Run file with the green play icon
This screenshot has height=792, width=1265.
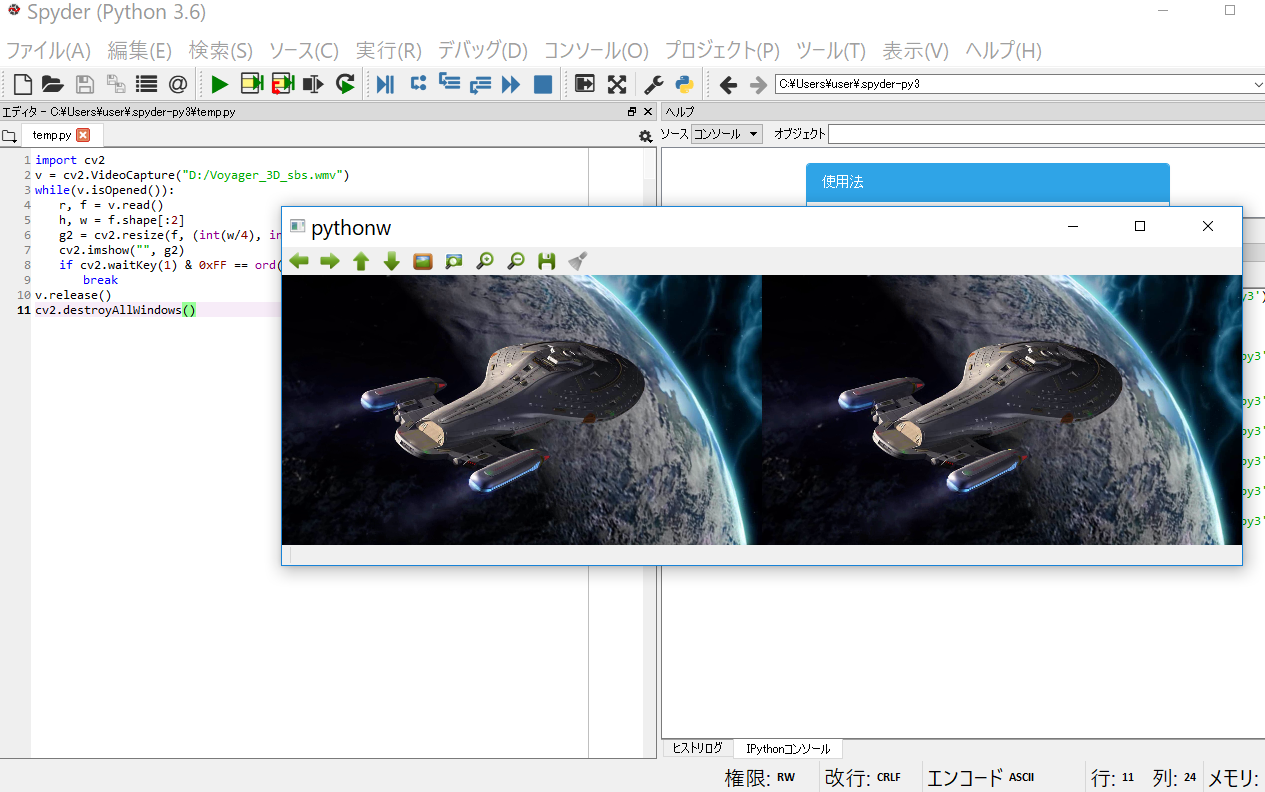[220, 85]
